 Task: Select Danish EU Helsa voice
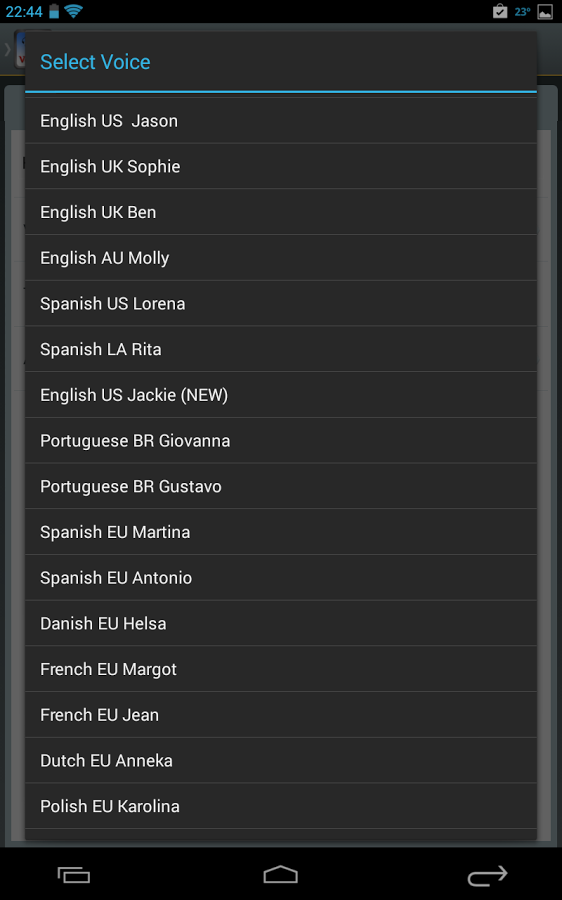(x=281, y=623)
